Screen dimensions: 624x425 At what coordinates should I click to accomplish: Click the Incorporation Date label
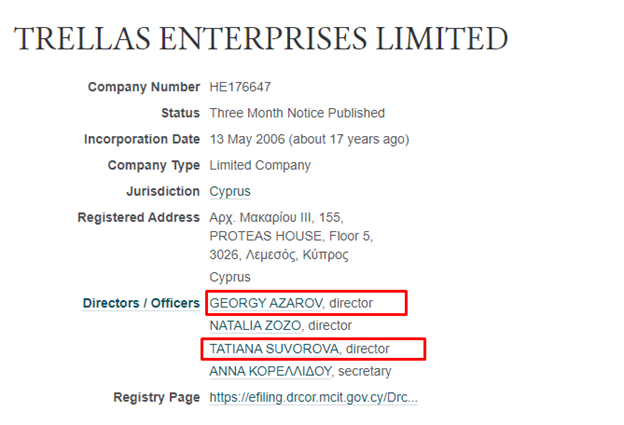tap(142, 139)
